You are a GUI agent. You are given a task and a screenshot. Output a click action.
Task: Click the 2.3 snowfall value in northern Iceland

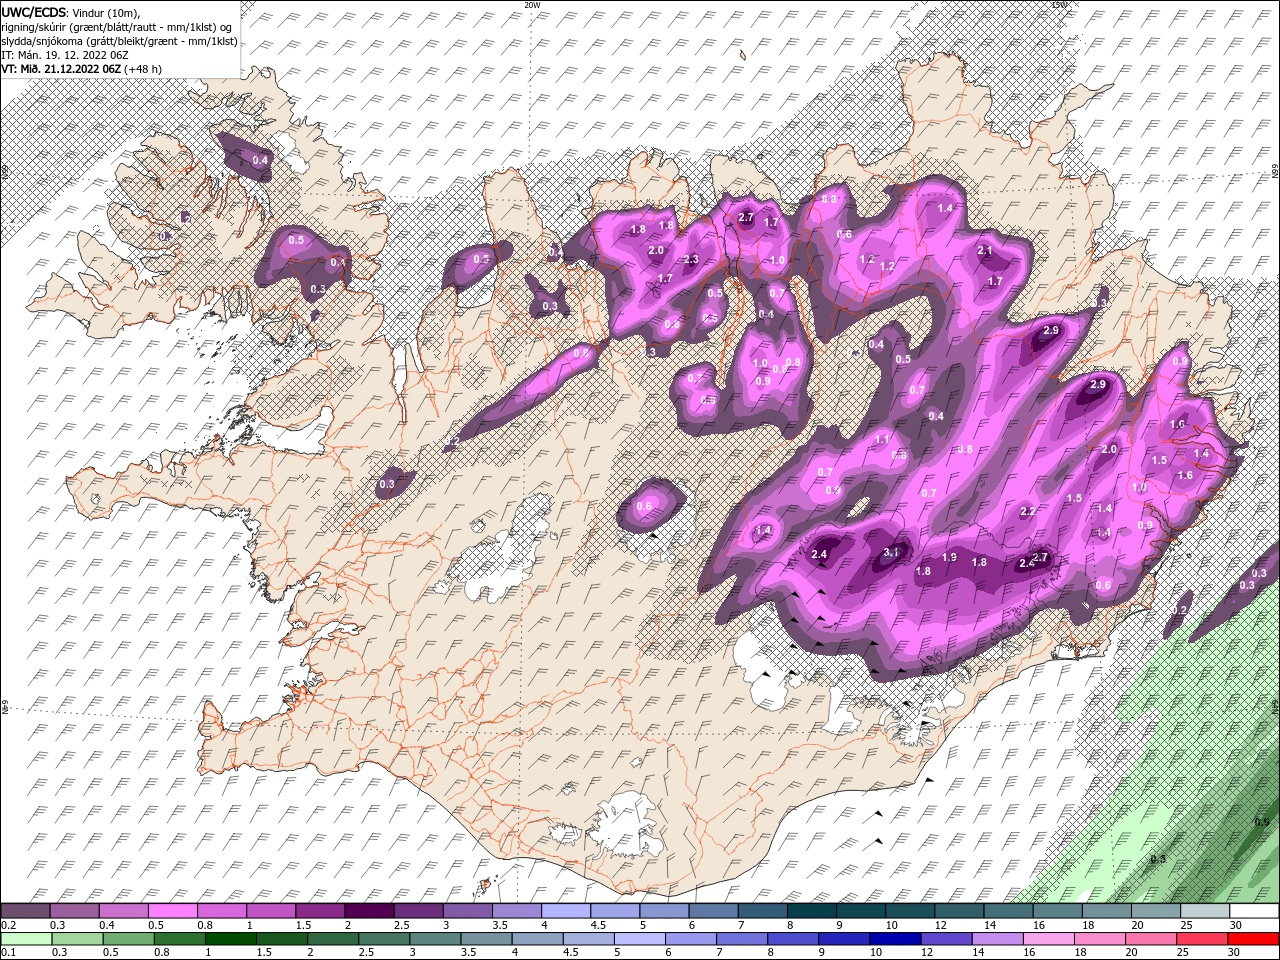tap(691, 260)
